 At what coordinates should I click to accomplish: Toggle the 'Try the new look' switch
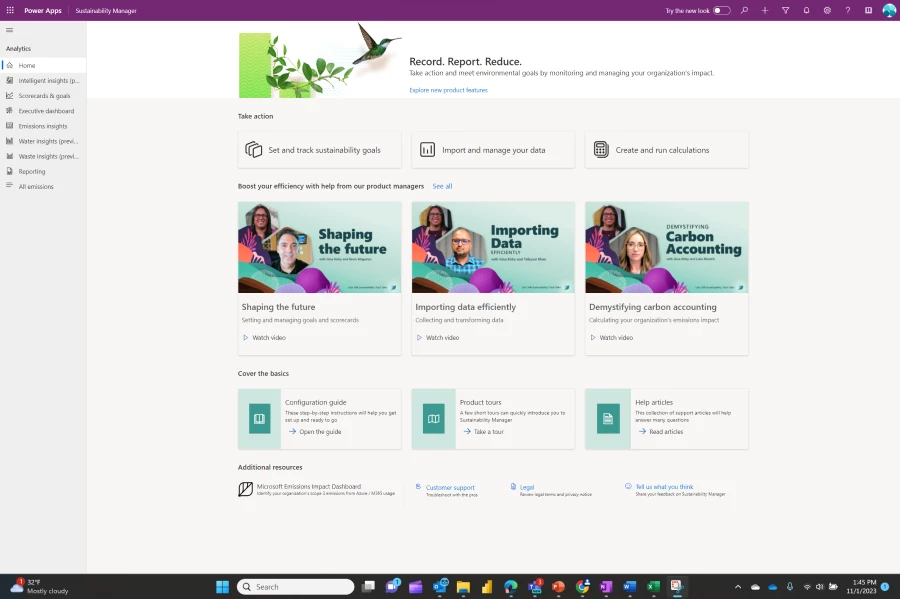tap(721, 10)
